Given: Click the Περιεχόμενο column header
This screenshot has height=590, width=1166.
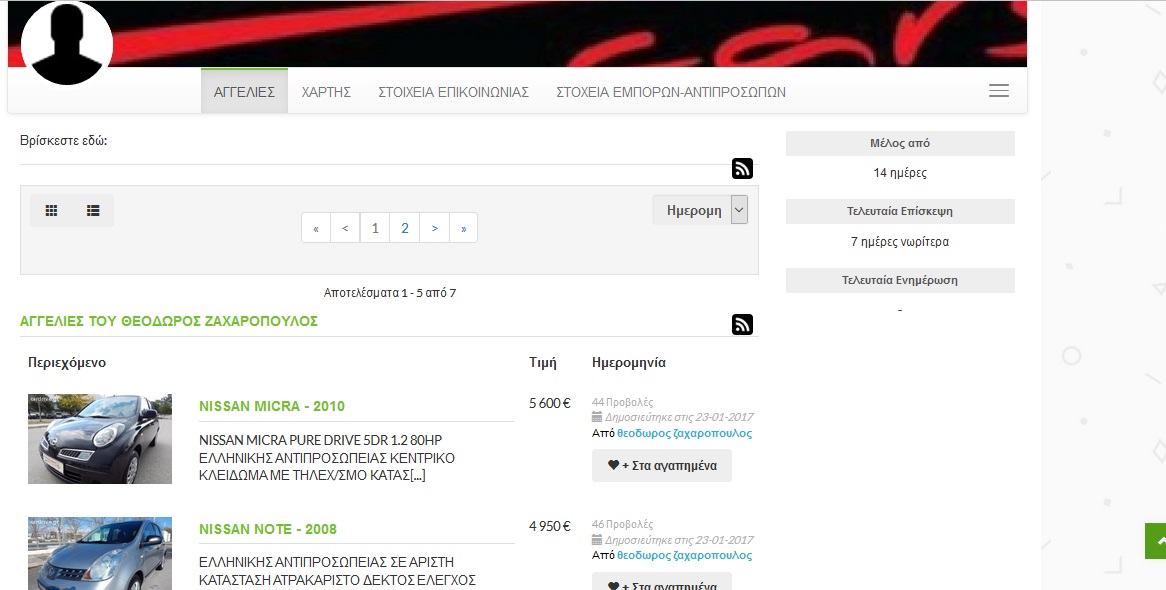Looking at the screenshot, I should click(x=67, y=363).
